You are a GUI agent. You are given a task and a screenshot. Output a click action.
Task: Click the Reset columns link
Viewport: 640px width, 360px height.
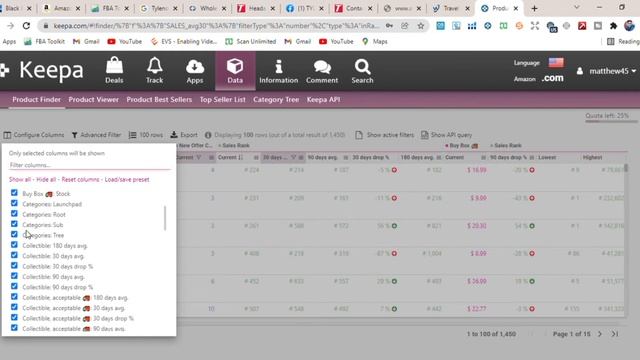[80, 180]
